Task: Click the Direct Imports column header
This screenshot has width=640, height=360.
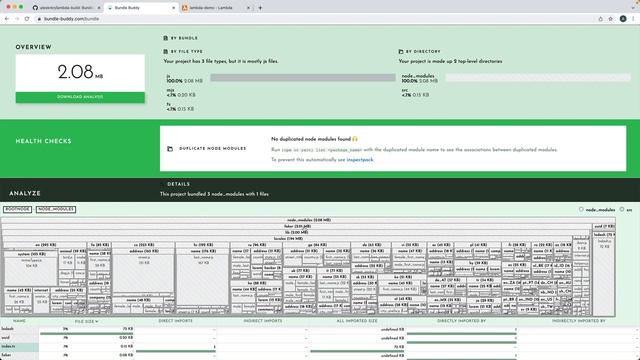Action: (x=175, y=321)
